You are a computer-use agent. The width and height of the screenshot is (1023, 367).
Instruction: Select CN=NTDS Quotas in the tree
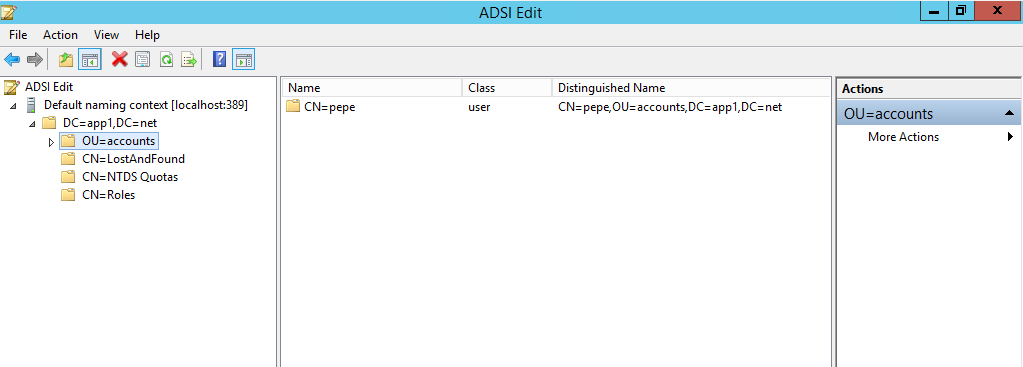click(130, 177)
